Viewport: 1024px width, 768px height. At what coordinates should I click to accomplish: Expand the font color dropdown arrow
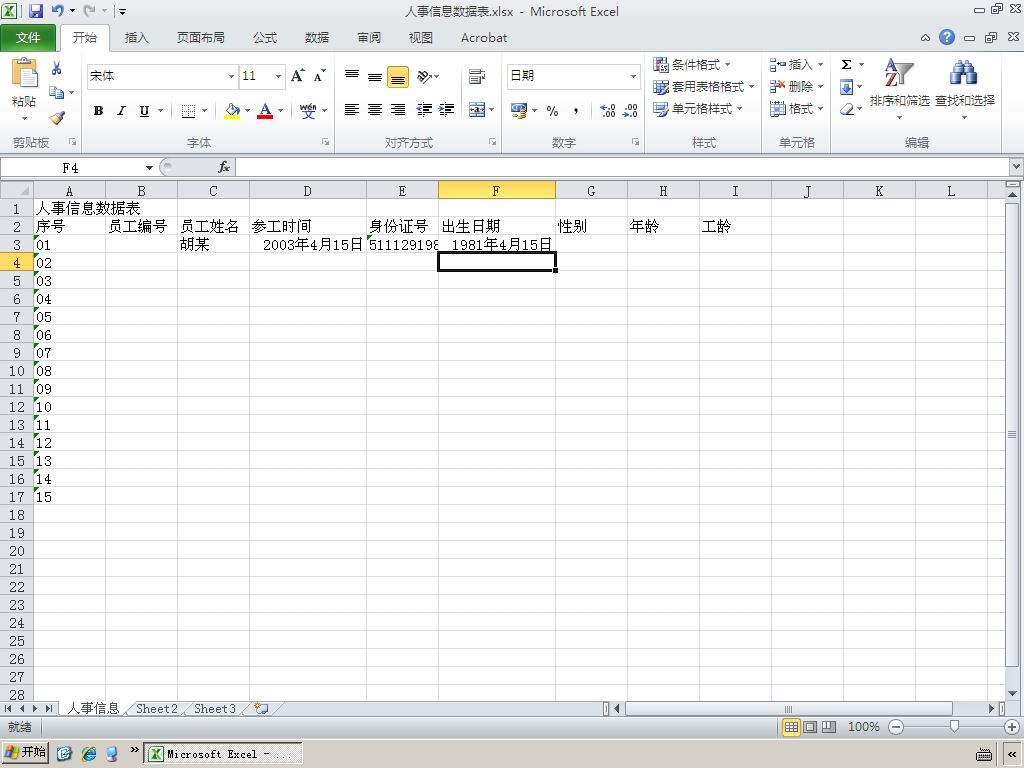coord(281,111)
